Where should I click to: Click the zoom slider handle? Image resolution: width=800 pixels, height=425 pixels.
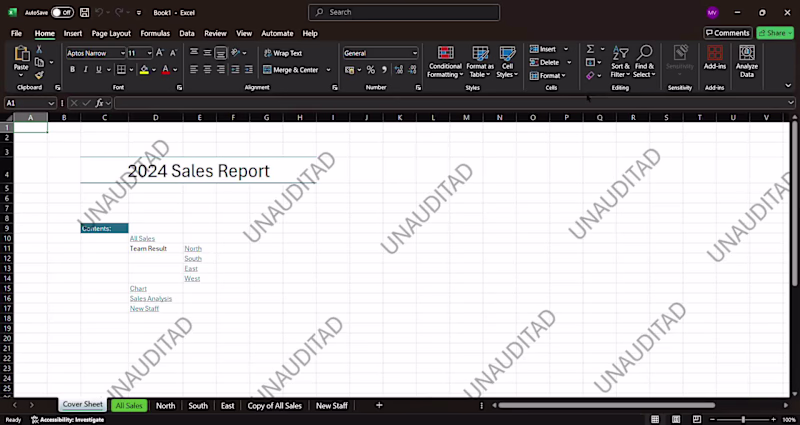coord(743,419)
